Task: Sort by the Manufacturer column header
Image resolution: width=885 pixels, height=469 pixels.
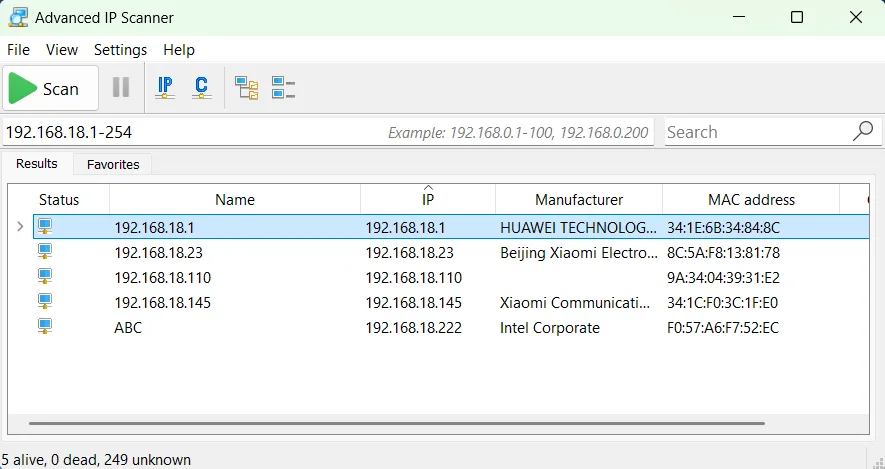Action: tap(579, 199)
